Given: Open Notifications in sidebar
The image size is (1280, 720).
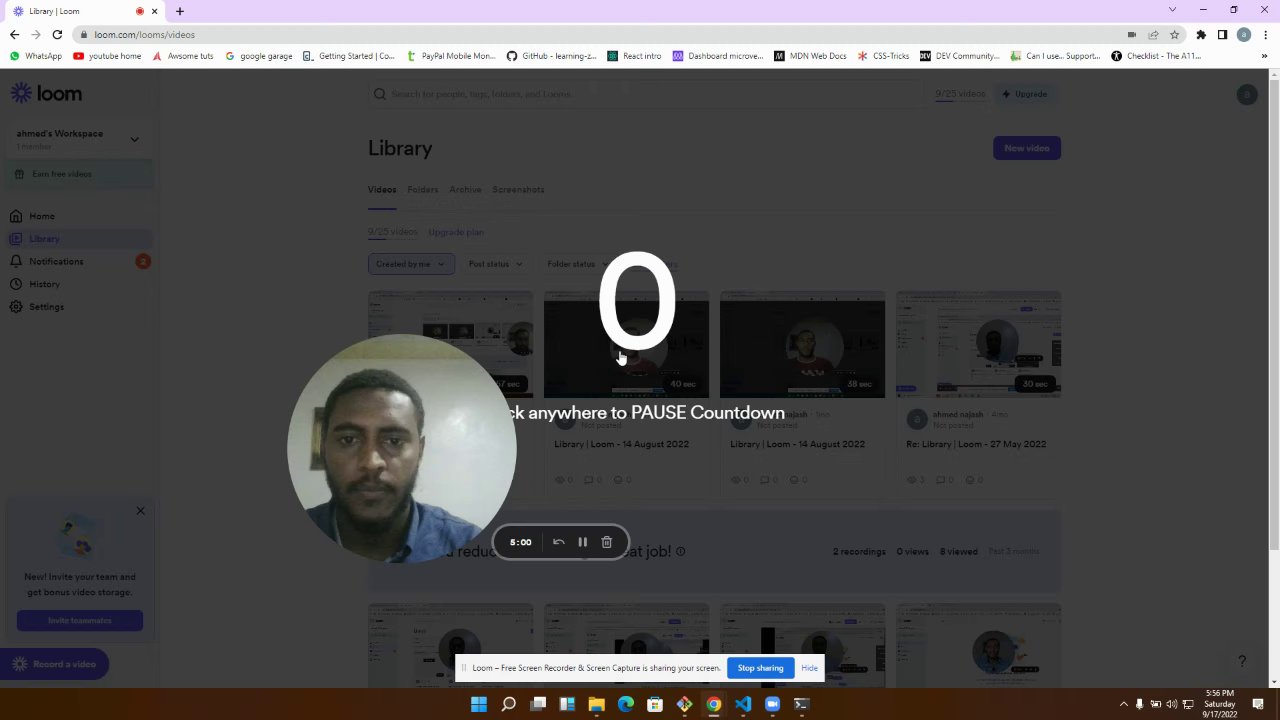Looking at the screenshot, I should click(56, 261).
